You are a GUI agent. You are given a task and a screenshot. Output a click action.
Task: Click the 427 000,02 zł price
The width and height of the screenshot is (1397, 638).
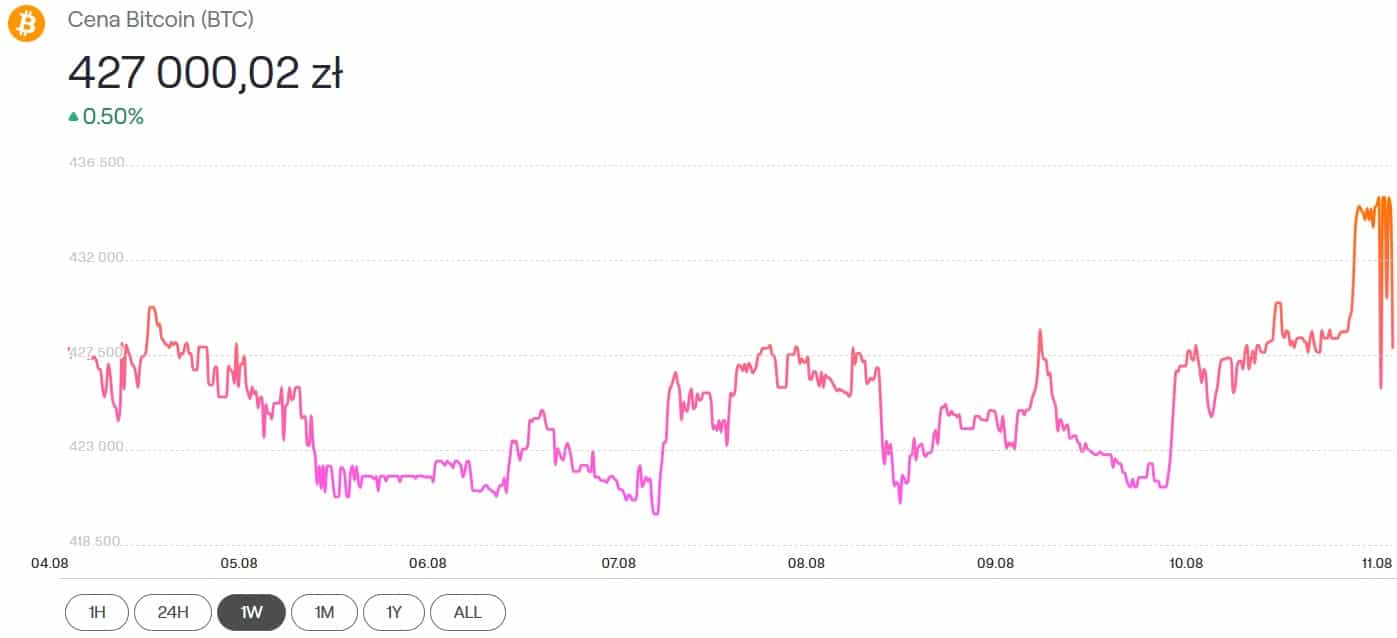coord(205,73)
